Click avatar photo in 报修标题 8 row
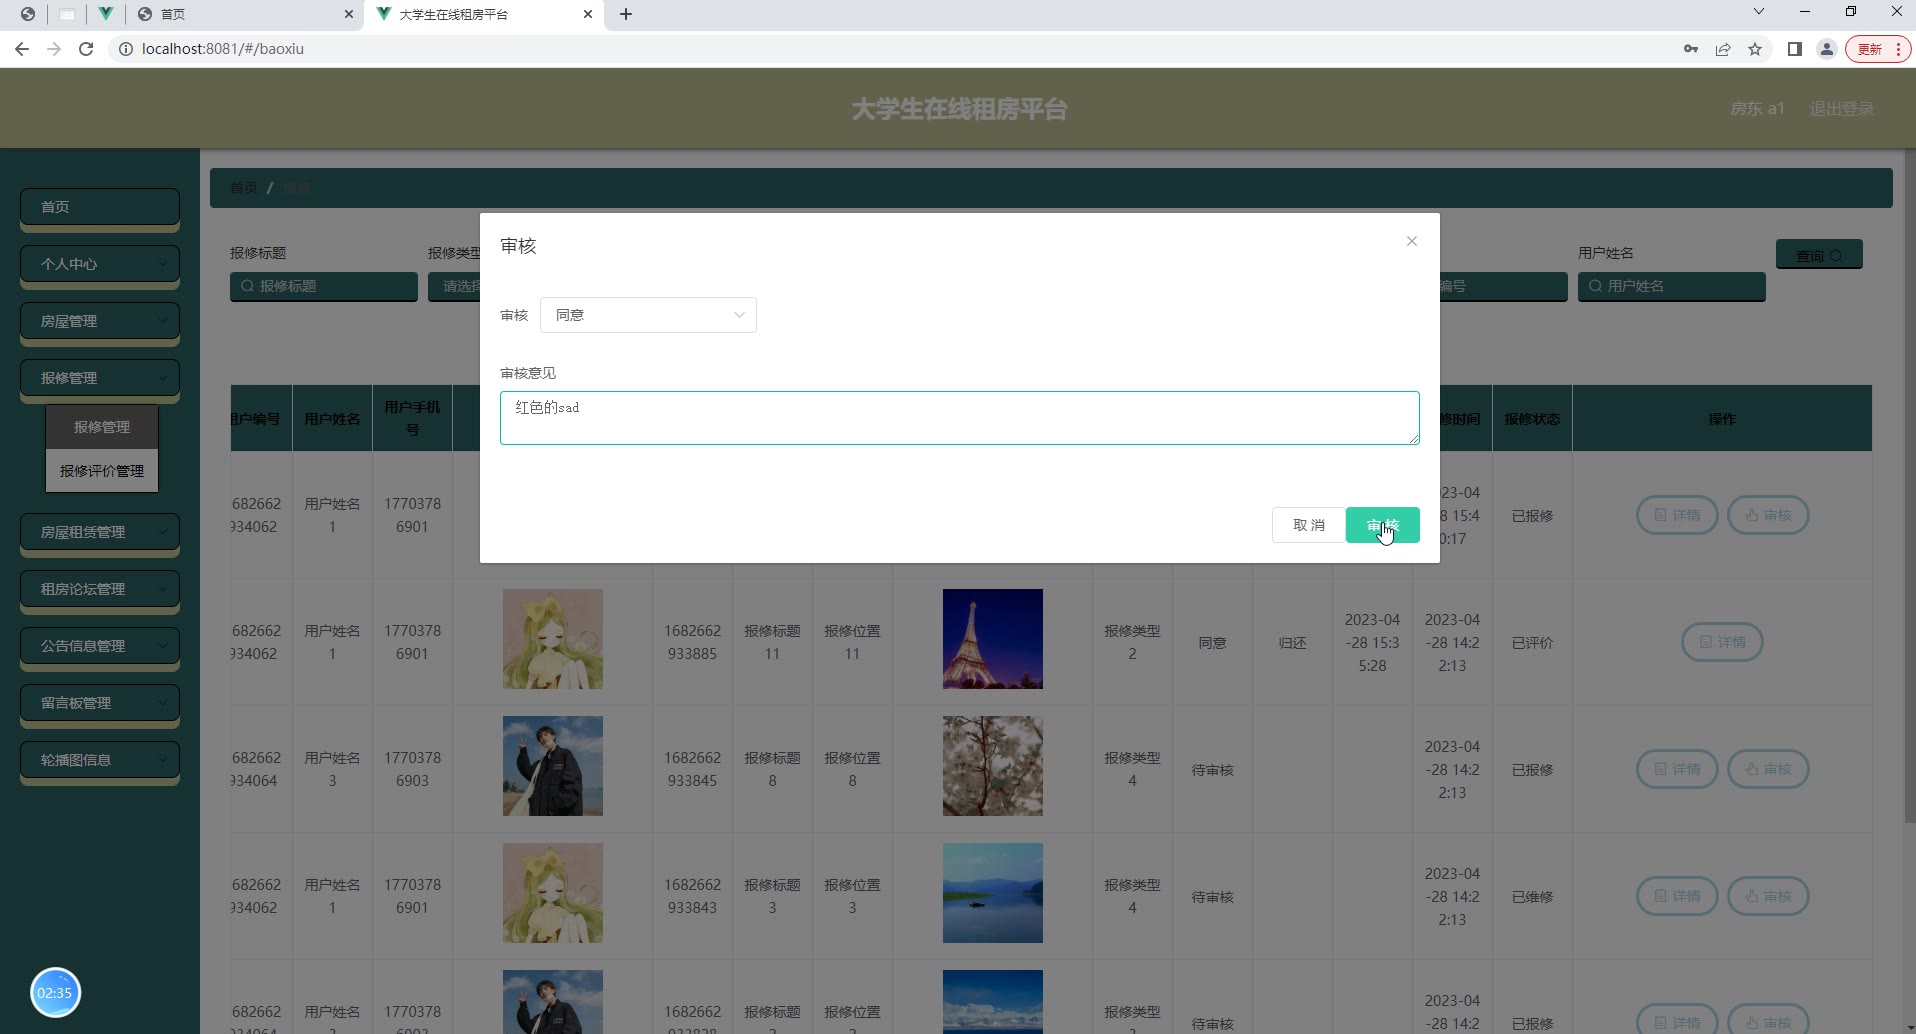The height and width of the screenshot is (1034, 1916). click(x=552, y=766)
